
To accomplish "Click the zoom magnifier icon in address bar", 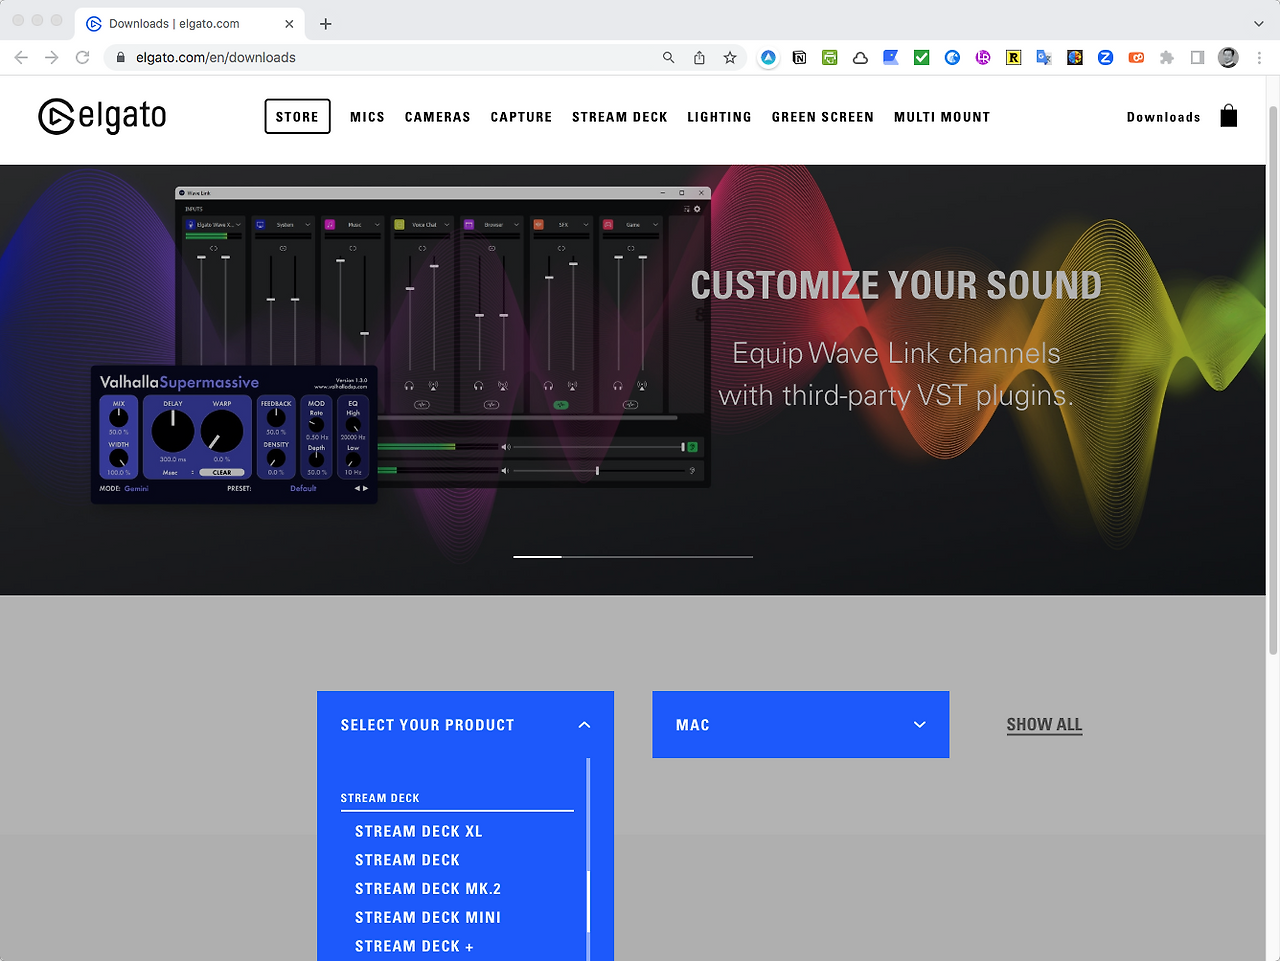I will (x=669, y=58).
